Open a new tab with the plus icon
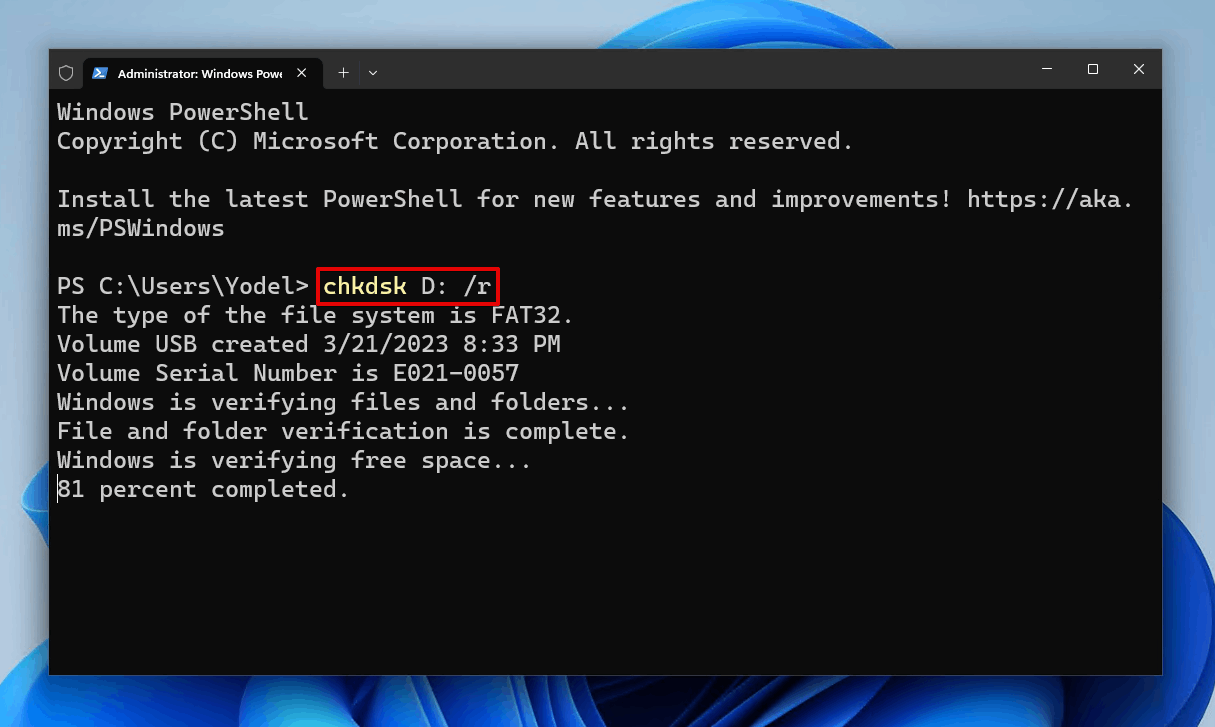This screenshot has width=1215, height=727. point(344,72)
